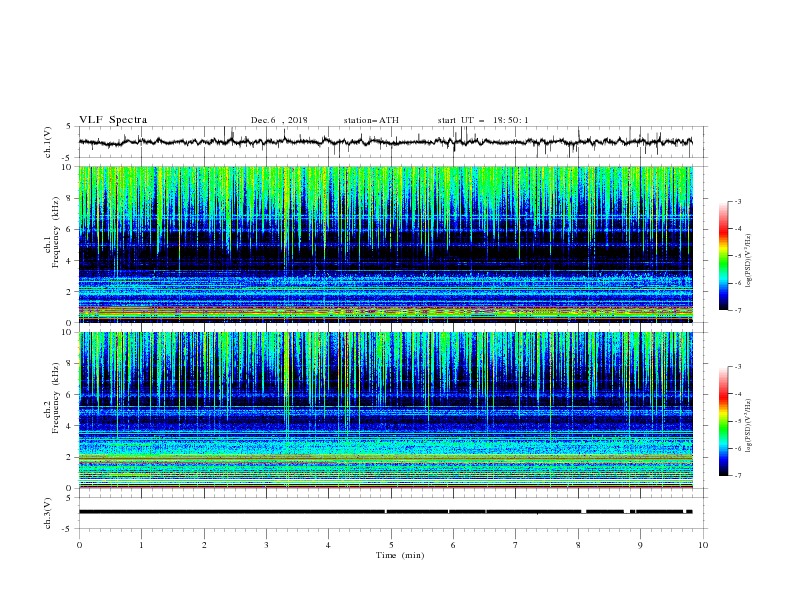Click the "Time (min)" axis title
This screenshot has height=612, width=792.
click(400, 555)
